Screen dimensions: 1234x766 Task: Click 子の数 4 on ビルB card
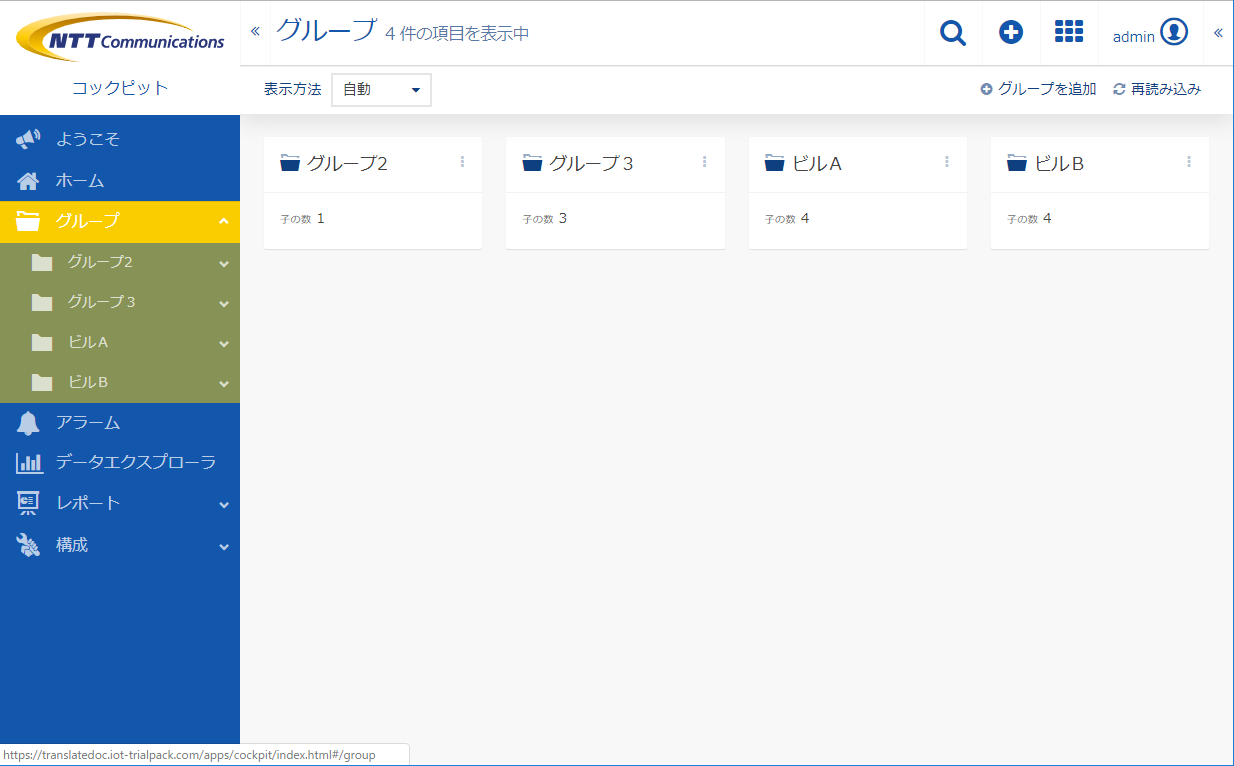(1029, 218)
